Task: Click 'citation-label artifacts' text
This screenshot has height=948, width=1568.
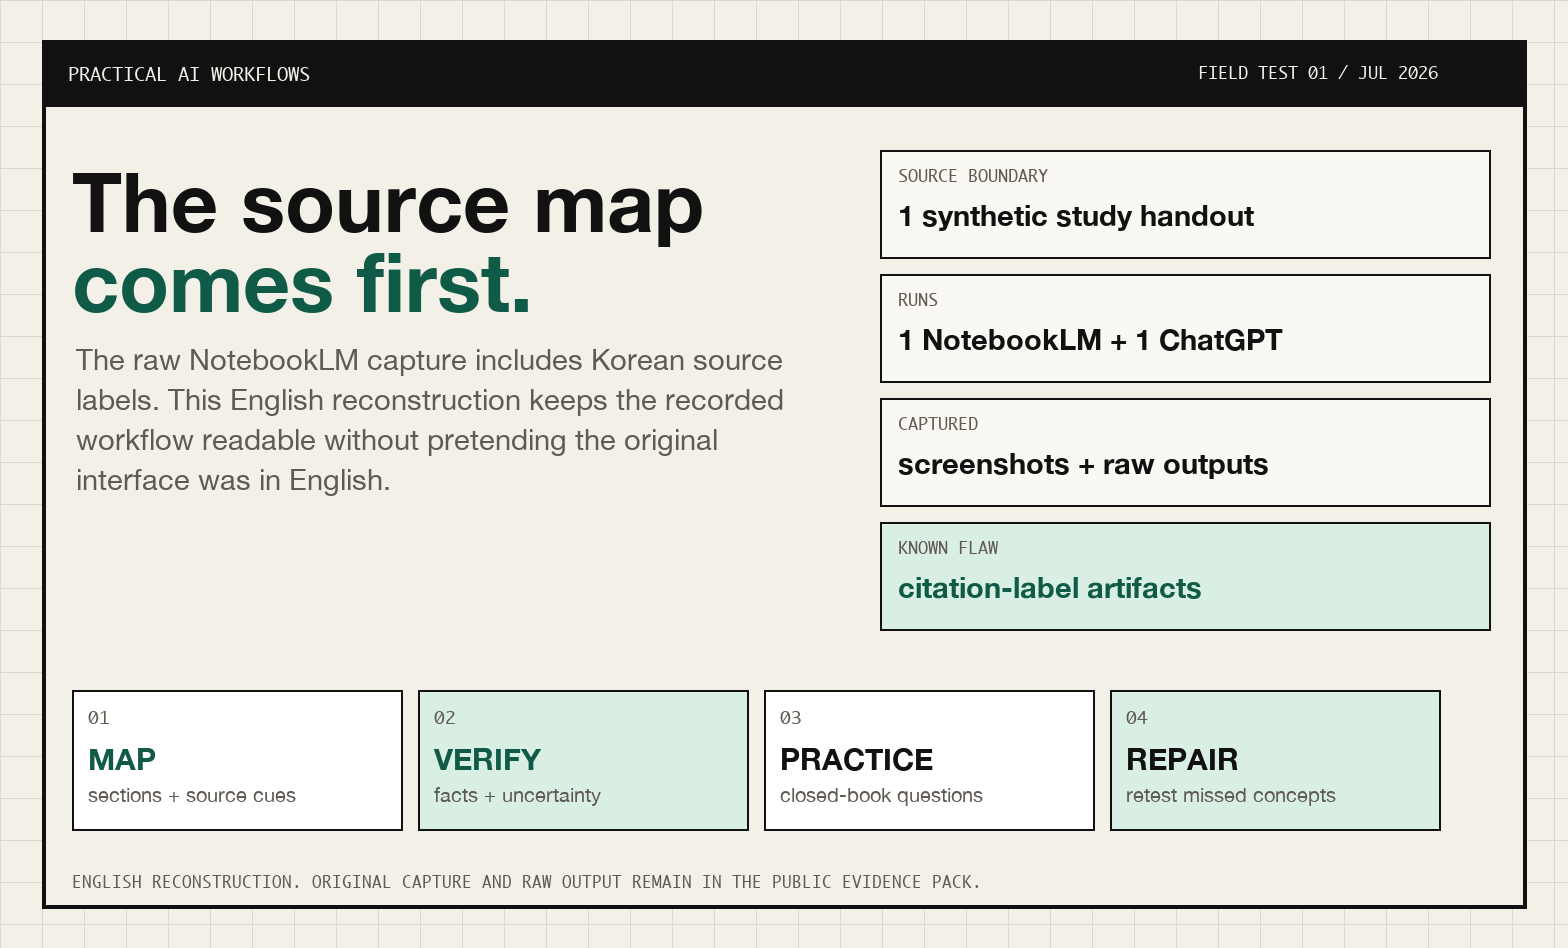Action: 1049,589
